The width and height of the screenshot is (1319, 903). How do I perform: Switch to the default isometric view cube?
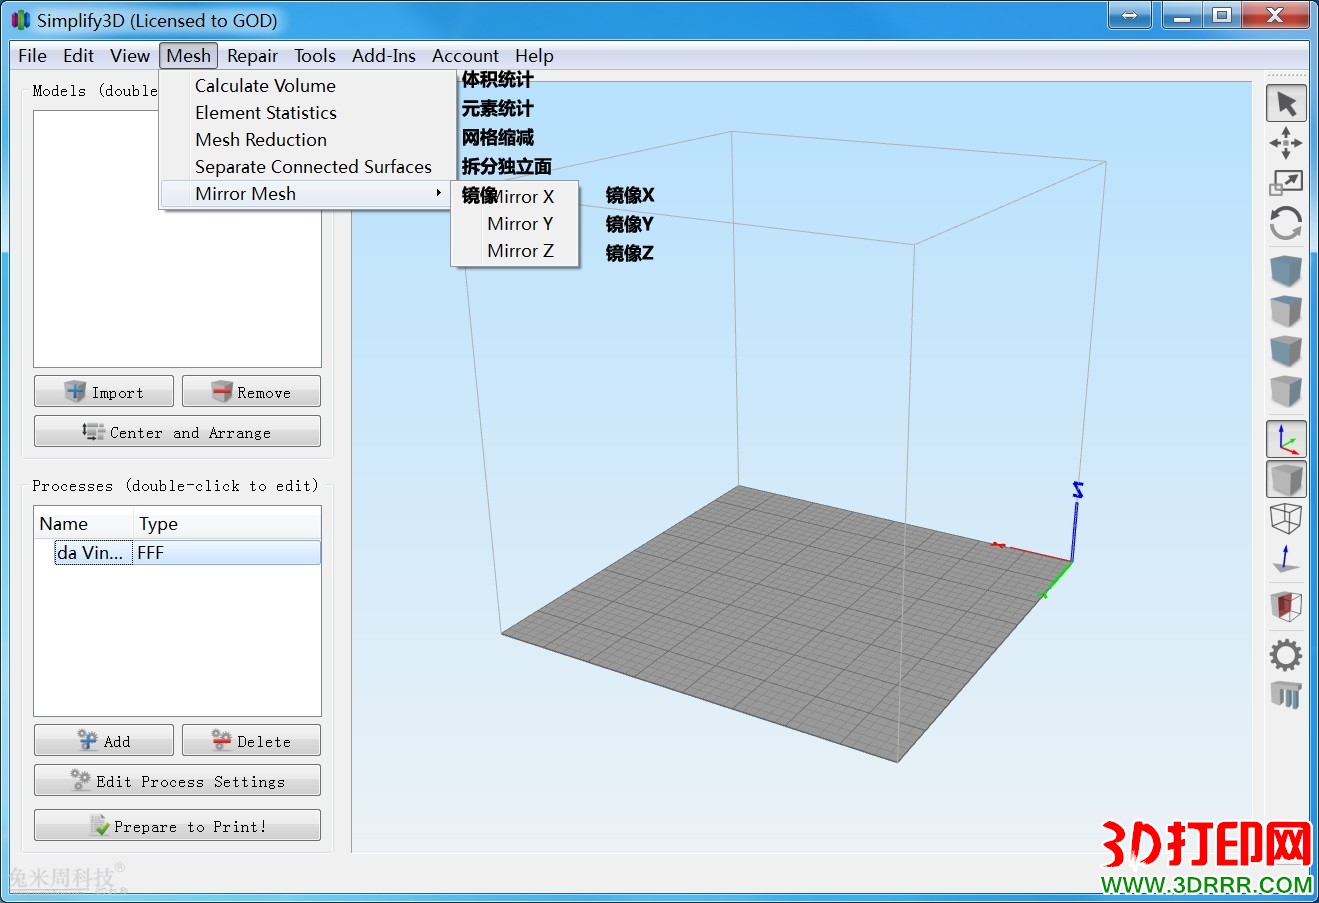tap(1286, 270)
